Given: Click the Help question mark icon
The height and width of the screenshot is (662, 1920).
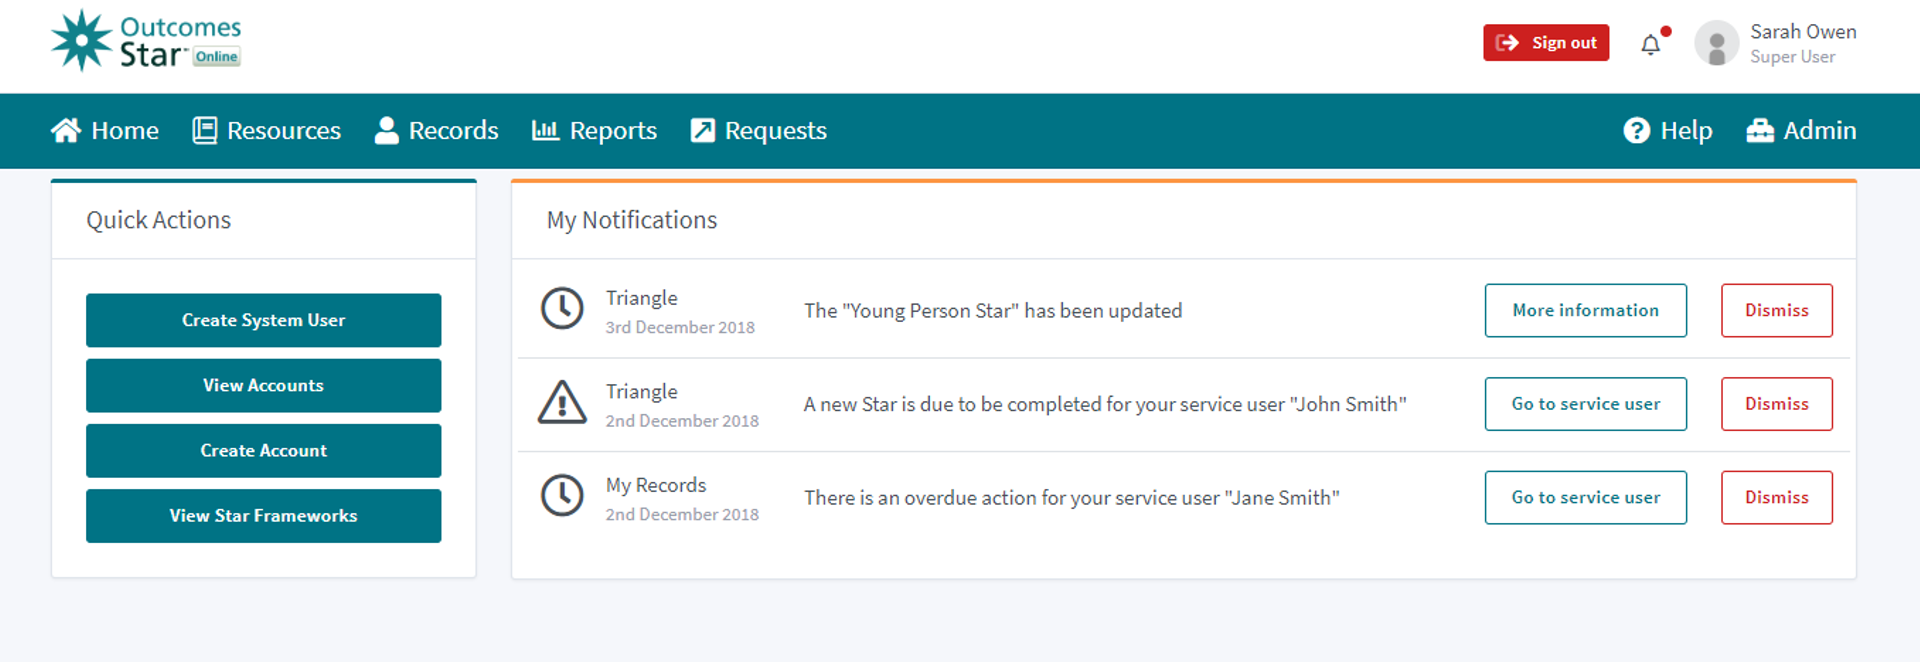Looking at the screenshot, I should pos(1636,131).
